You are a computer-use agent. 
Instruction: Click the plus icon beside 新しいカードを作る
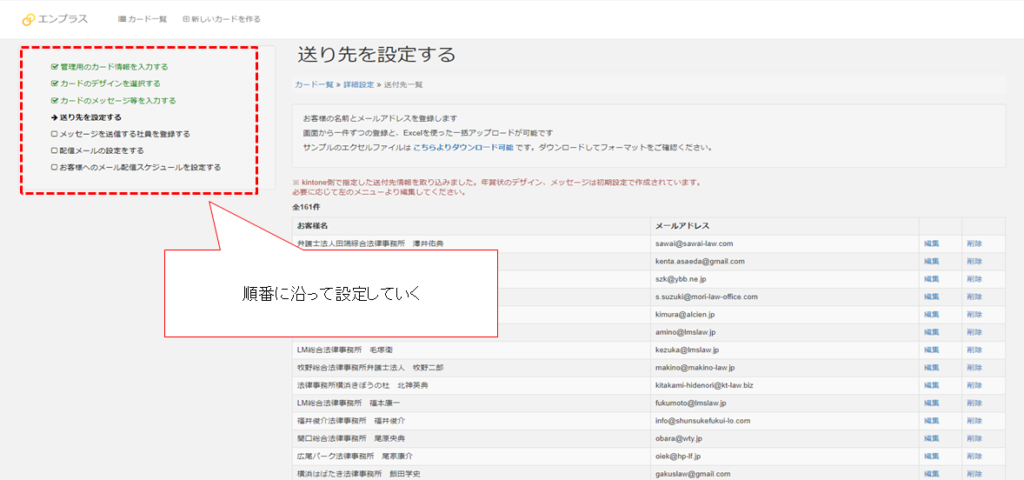tap(186, 19)
